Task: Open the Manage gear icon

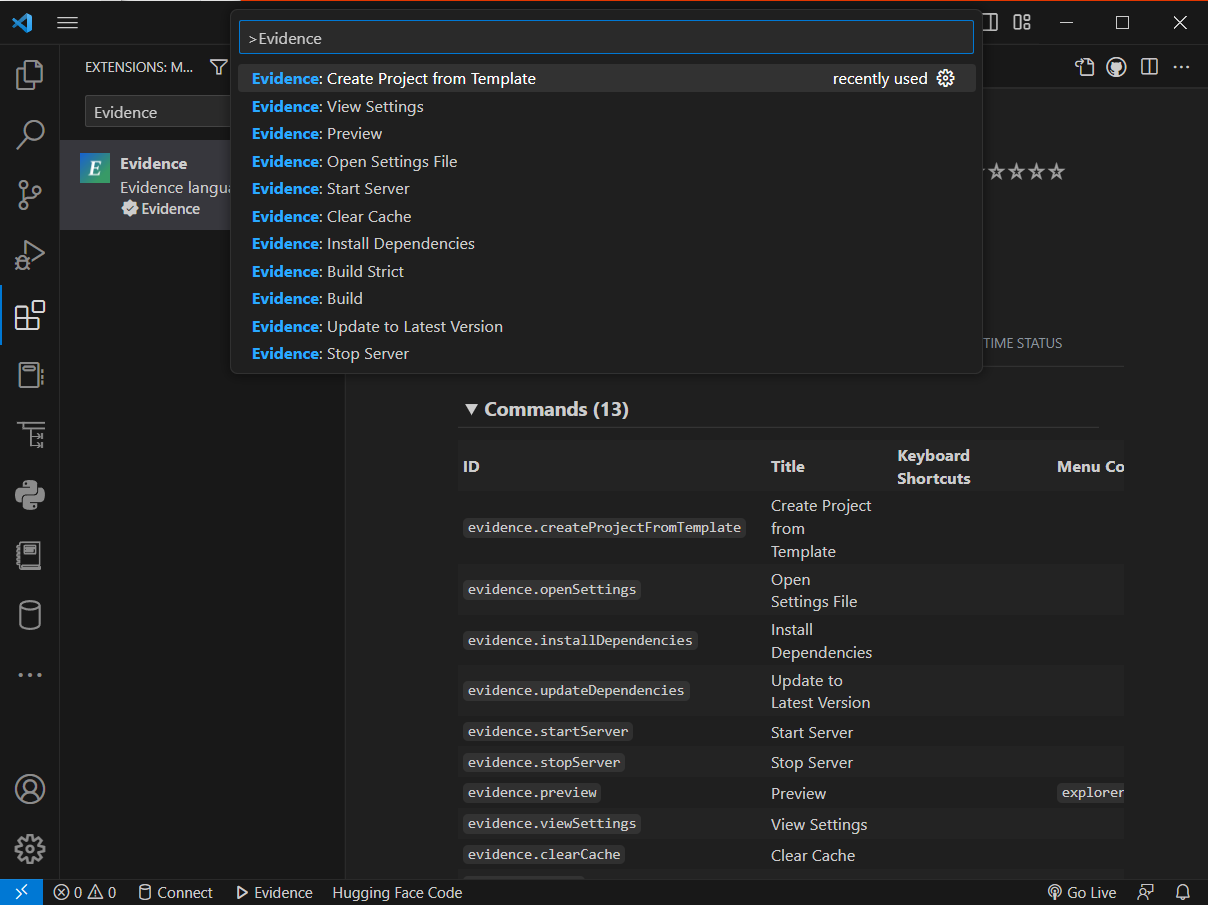Action: tap(30, 849)
